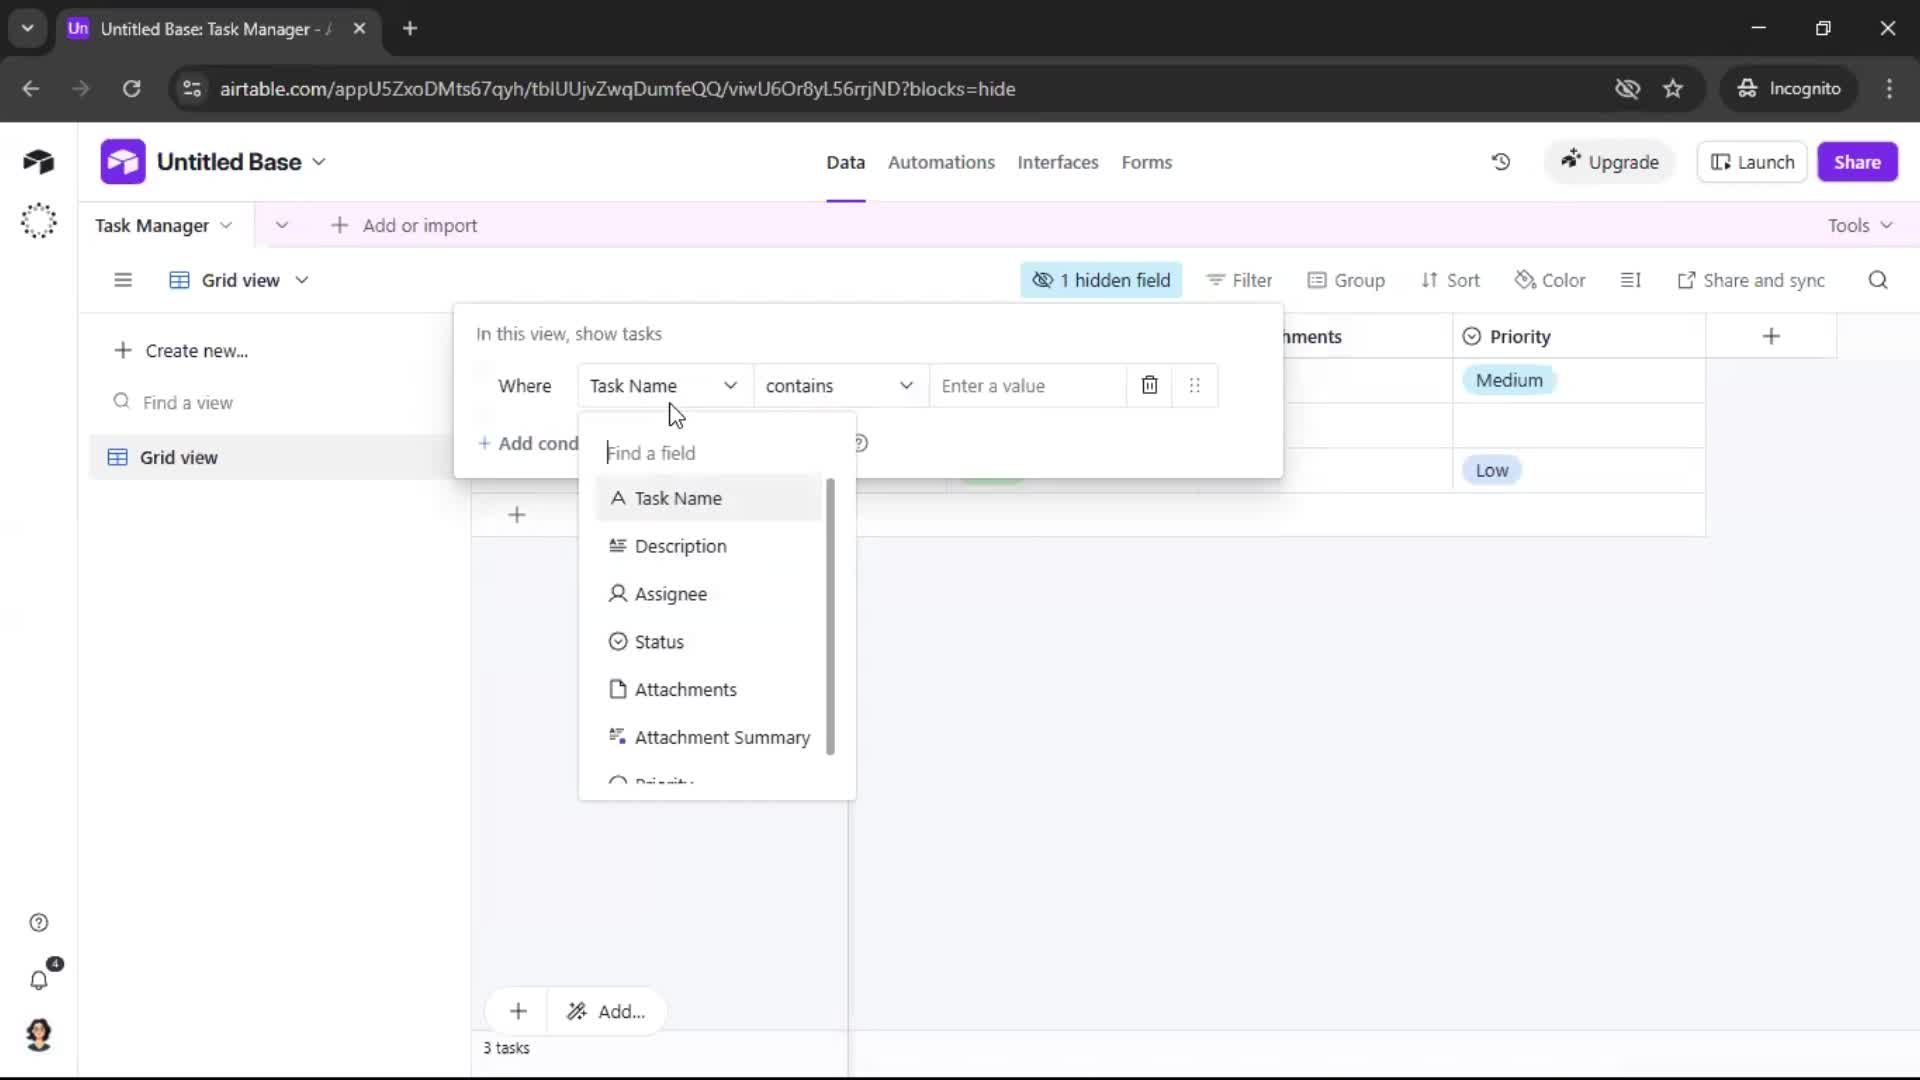
Task: Open the browser site info icon
Action: click(x=192, y=89)
